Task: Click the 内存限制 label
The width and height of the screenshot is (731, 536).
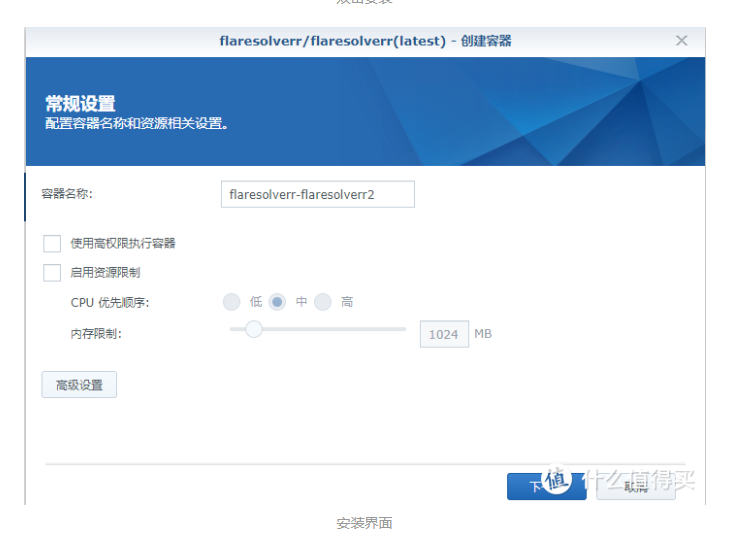Action: pyautogui.click(x=96, y=334)
